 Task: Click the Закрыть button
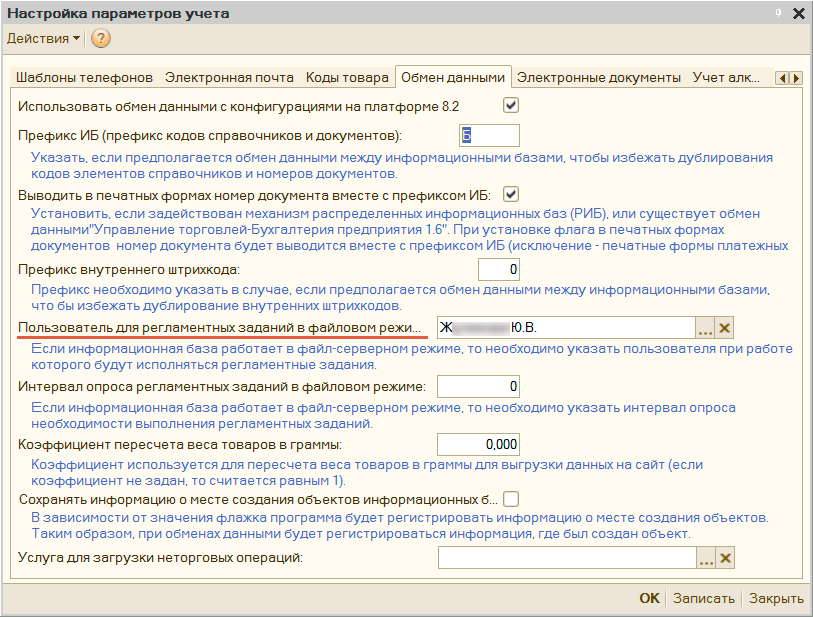click(776, 598)
